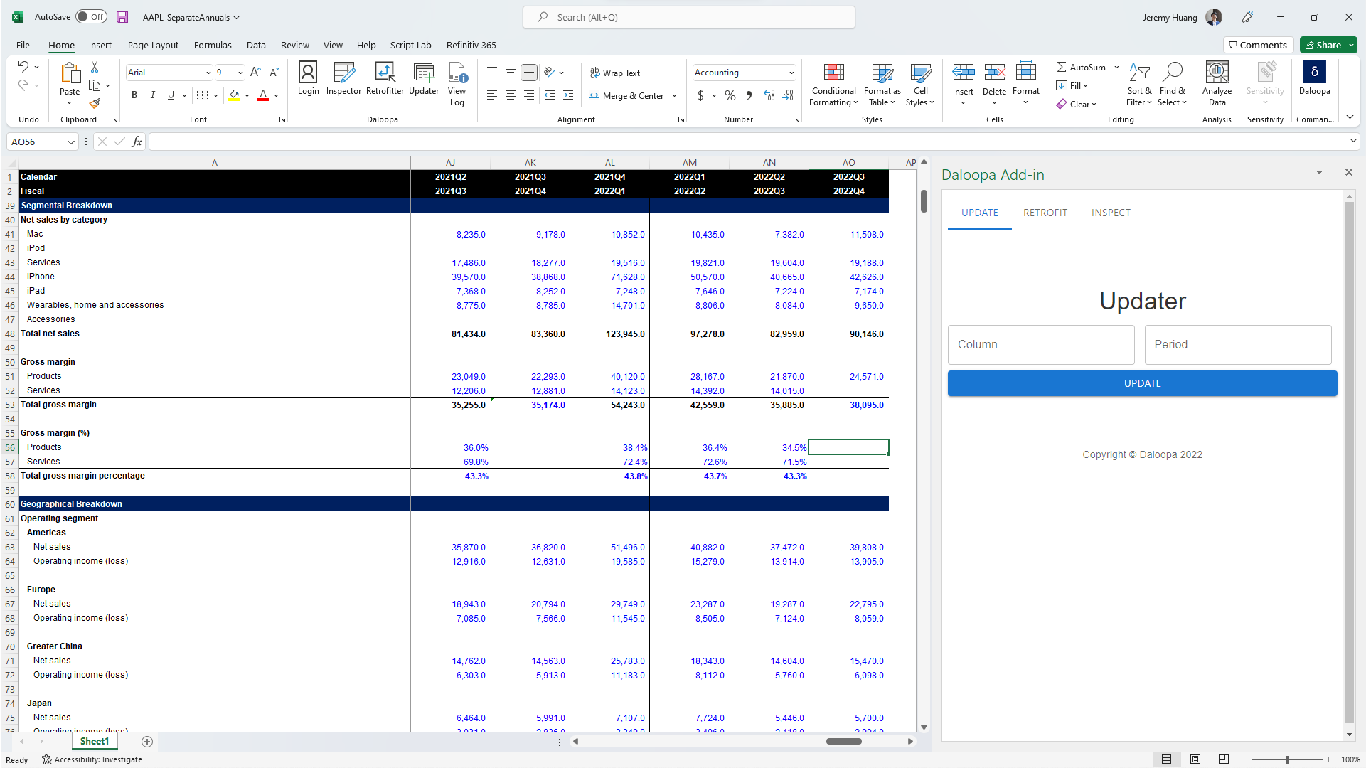
Task: Toggle top vertical alignment
Action: pos(491,72)
